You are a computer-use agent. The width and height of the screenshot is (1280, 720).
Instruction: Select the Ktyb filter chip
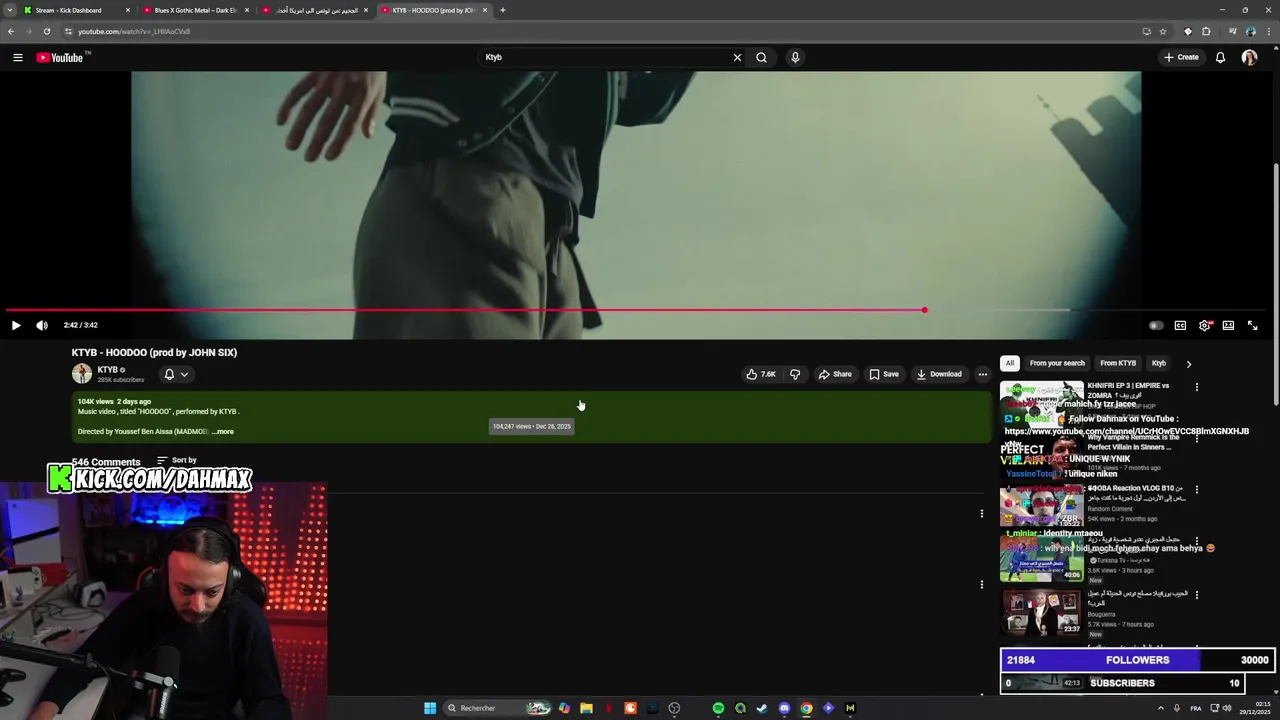(1159, 363)
